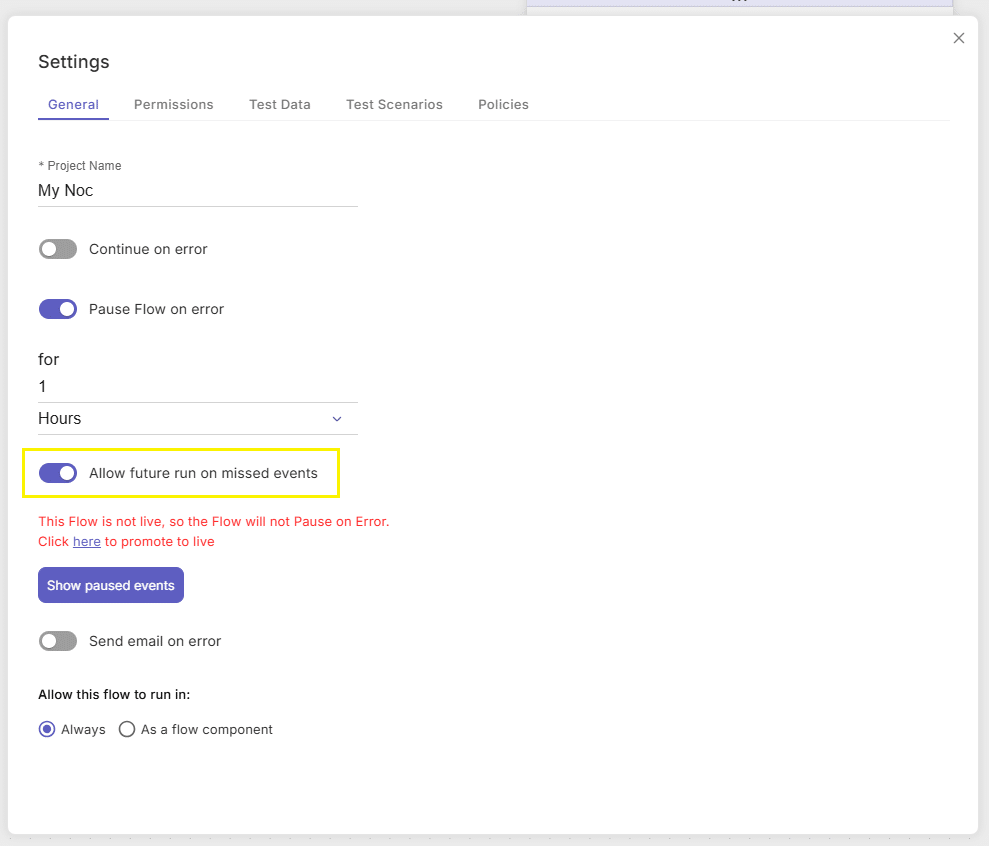The height and width of the screenshot is (846, 989).
Task: Open the Test Data tab
Action: 279,105
